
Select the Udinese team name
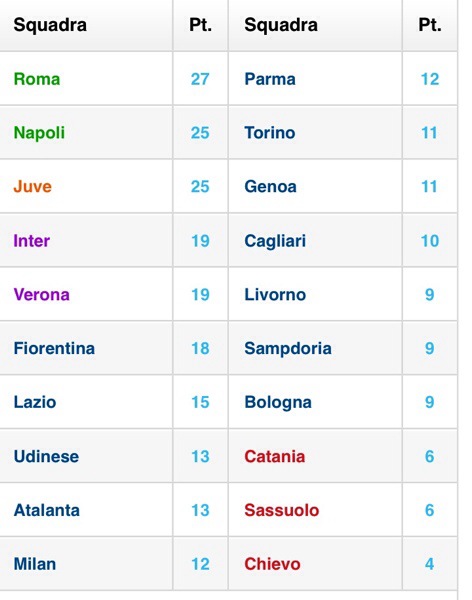pyautogui.click(x=46, y=457)
